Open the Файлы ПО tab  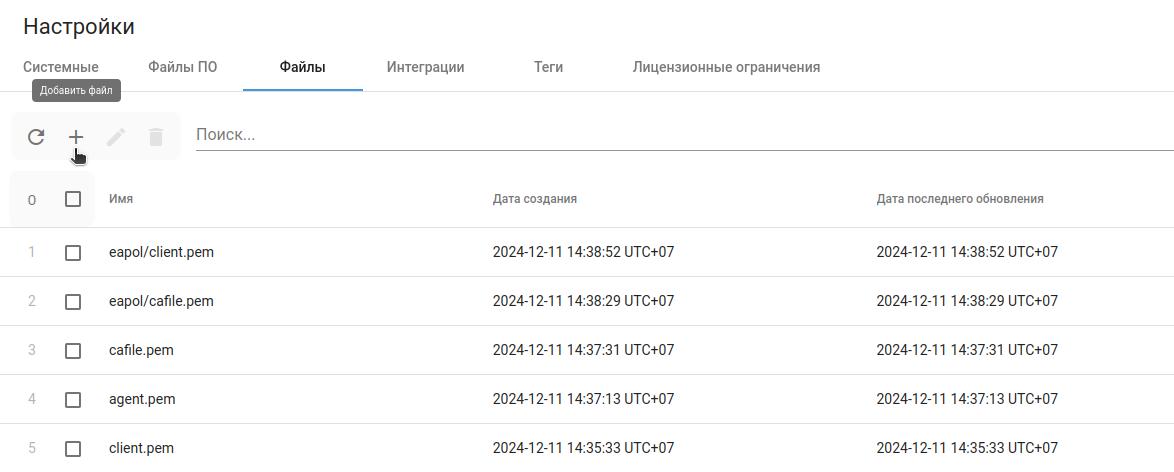pos(183,68)
